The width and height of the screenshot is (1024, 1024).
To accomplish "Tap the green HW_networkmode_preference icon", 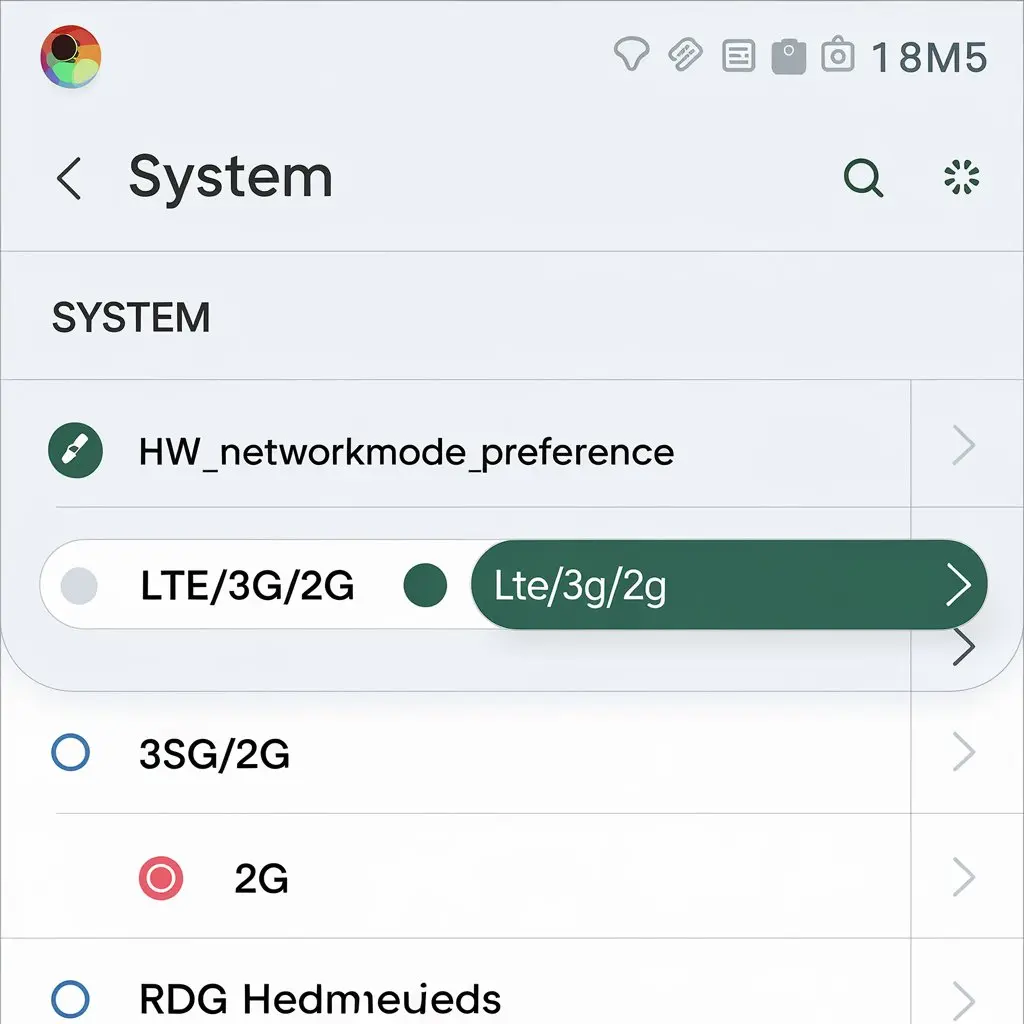I will tap(76, 451).
